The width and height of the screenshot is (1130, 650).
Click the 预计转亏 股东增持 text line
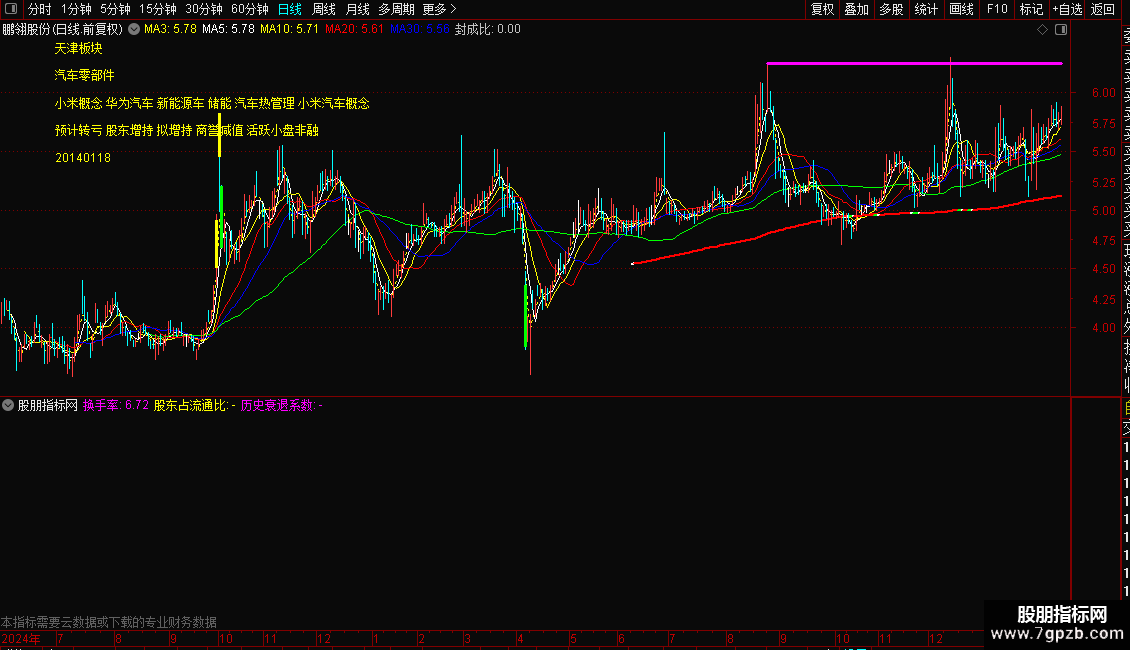click(x=187, y=130)
